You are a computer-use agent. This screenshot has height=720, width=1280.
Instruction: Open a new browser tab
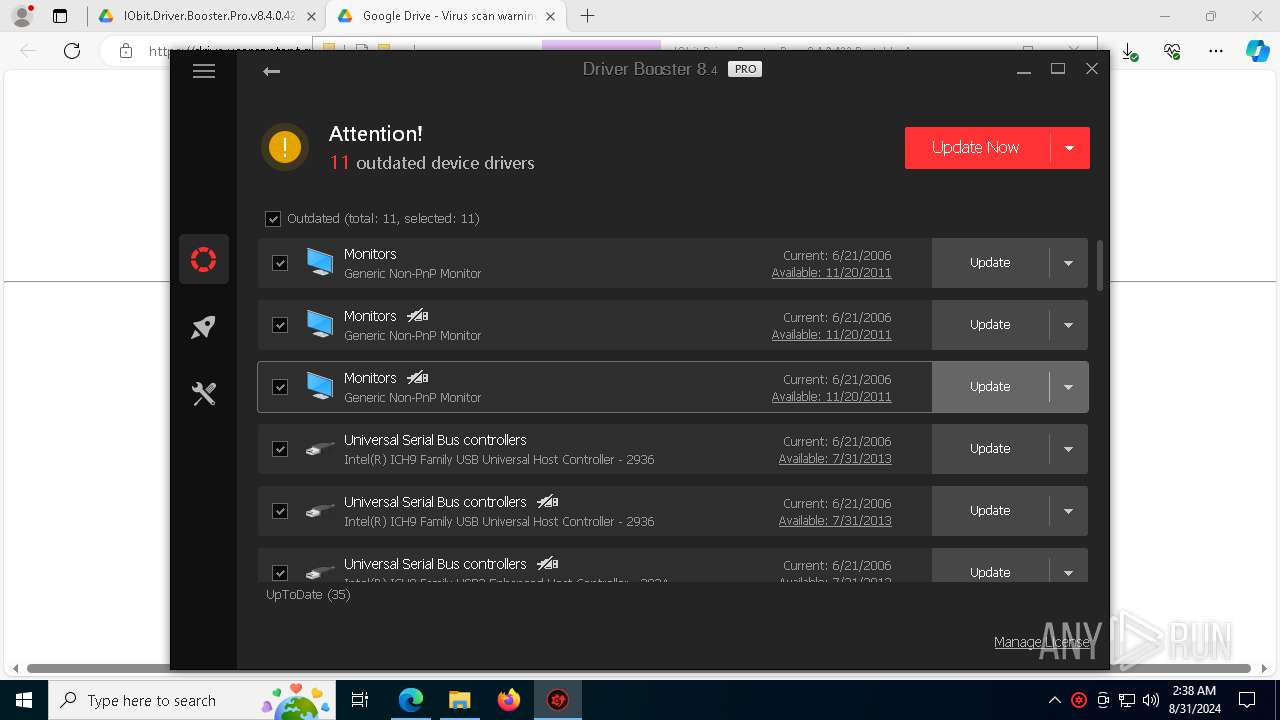coord(588,16)
